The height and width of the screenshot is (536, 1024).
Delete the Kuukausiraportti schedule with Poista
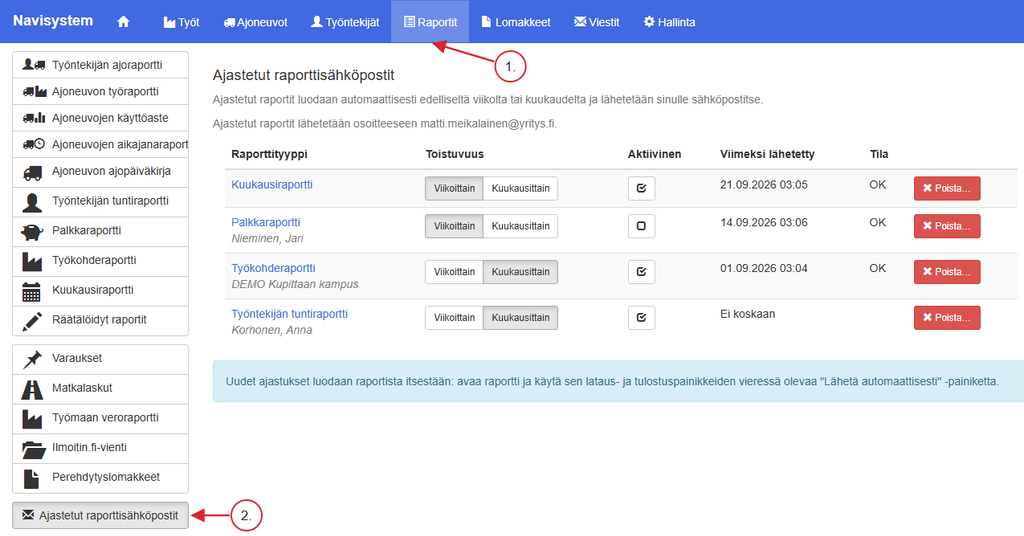(x=947, y=188)
